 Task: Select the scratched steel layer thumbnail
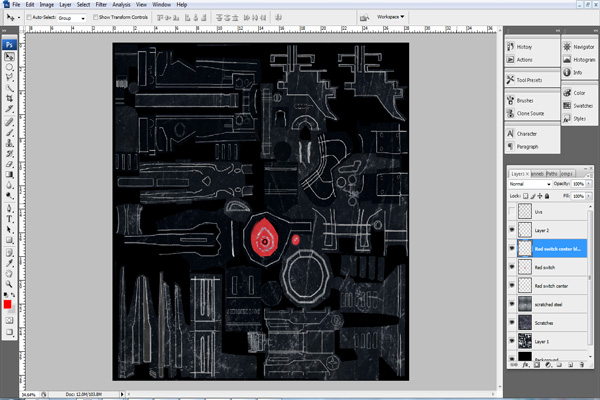click(x=525, y=304)
